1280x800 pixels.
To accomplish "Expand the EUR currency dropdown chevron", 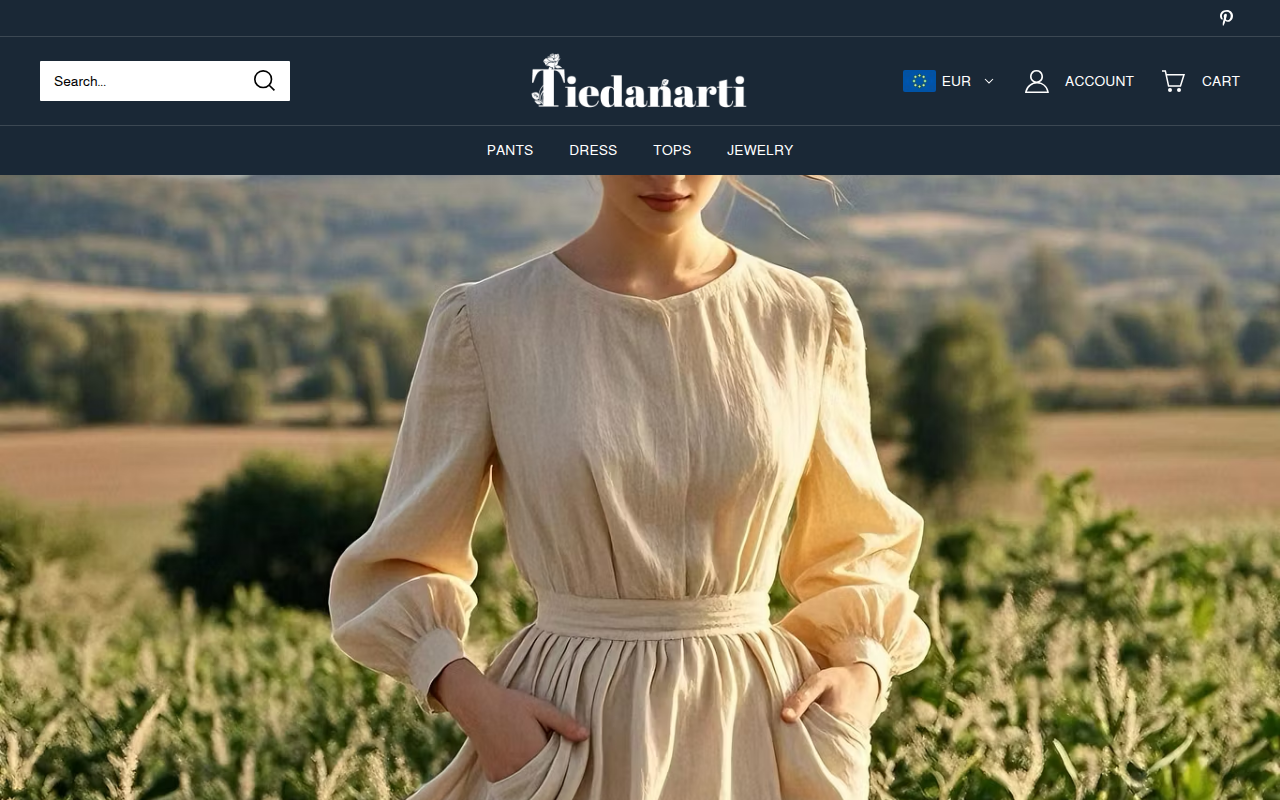I will tap(989, 81).
